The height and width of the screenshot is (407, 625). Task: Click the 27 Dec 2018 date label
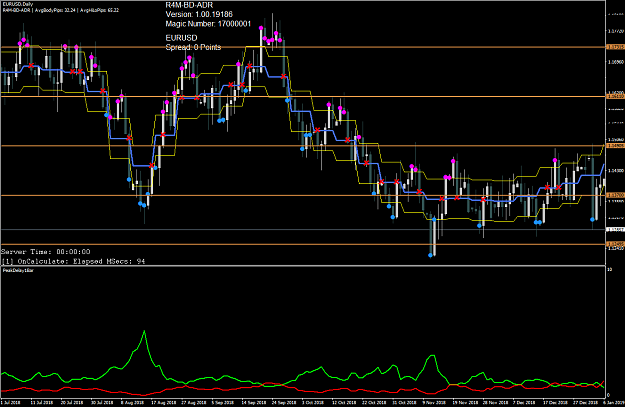(585, 403)
